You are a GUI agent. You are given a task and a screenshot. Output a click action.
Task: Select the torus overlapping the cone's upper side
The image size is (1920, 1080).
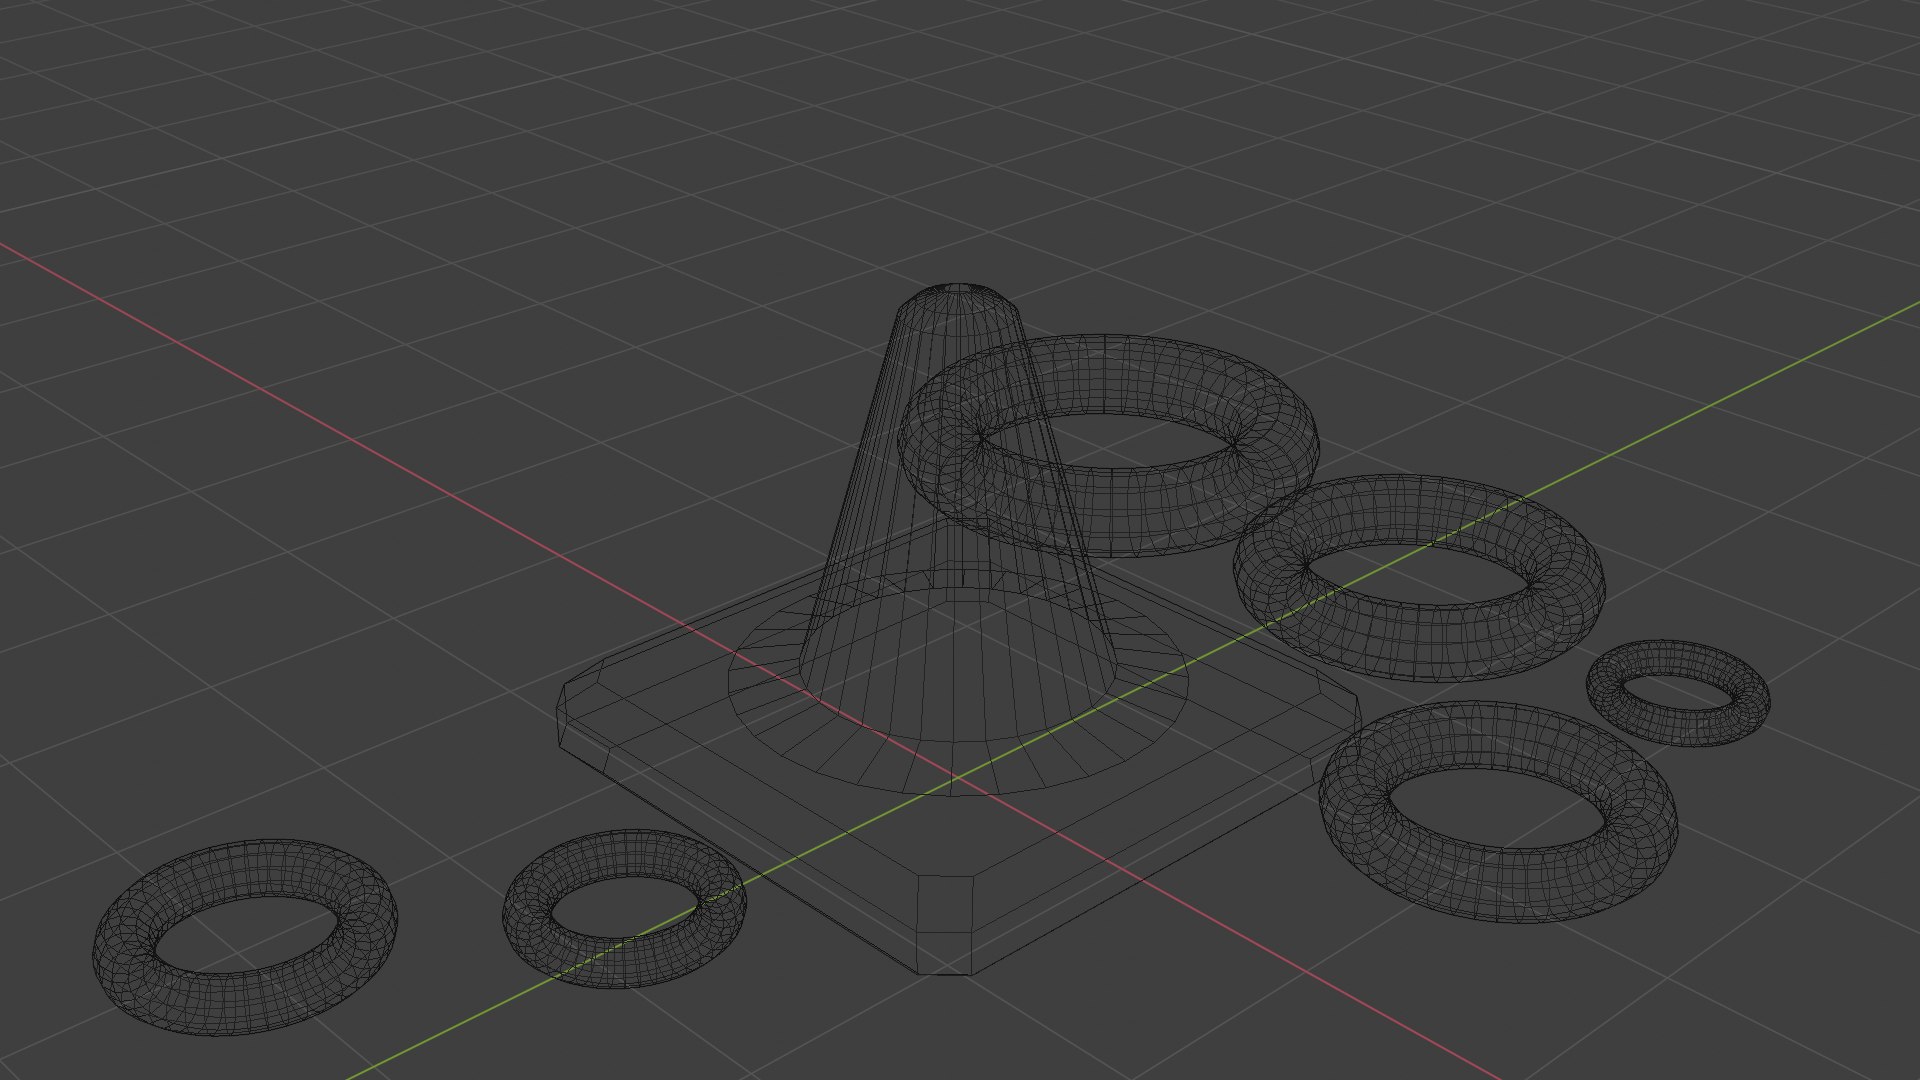tap(1108, 445)
